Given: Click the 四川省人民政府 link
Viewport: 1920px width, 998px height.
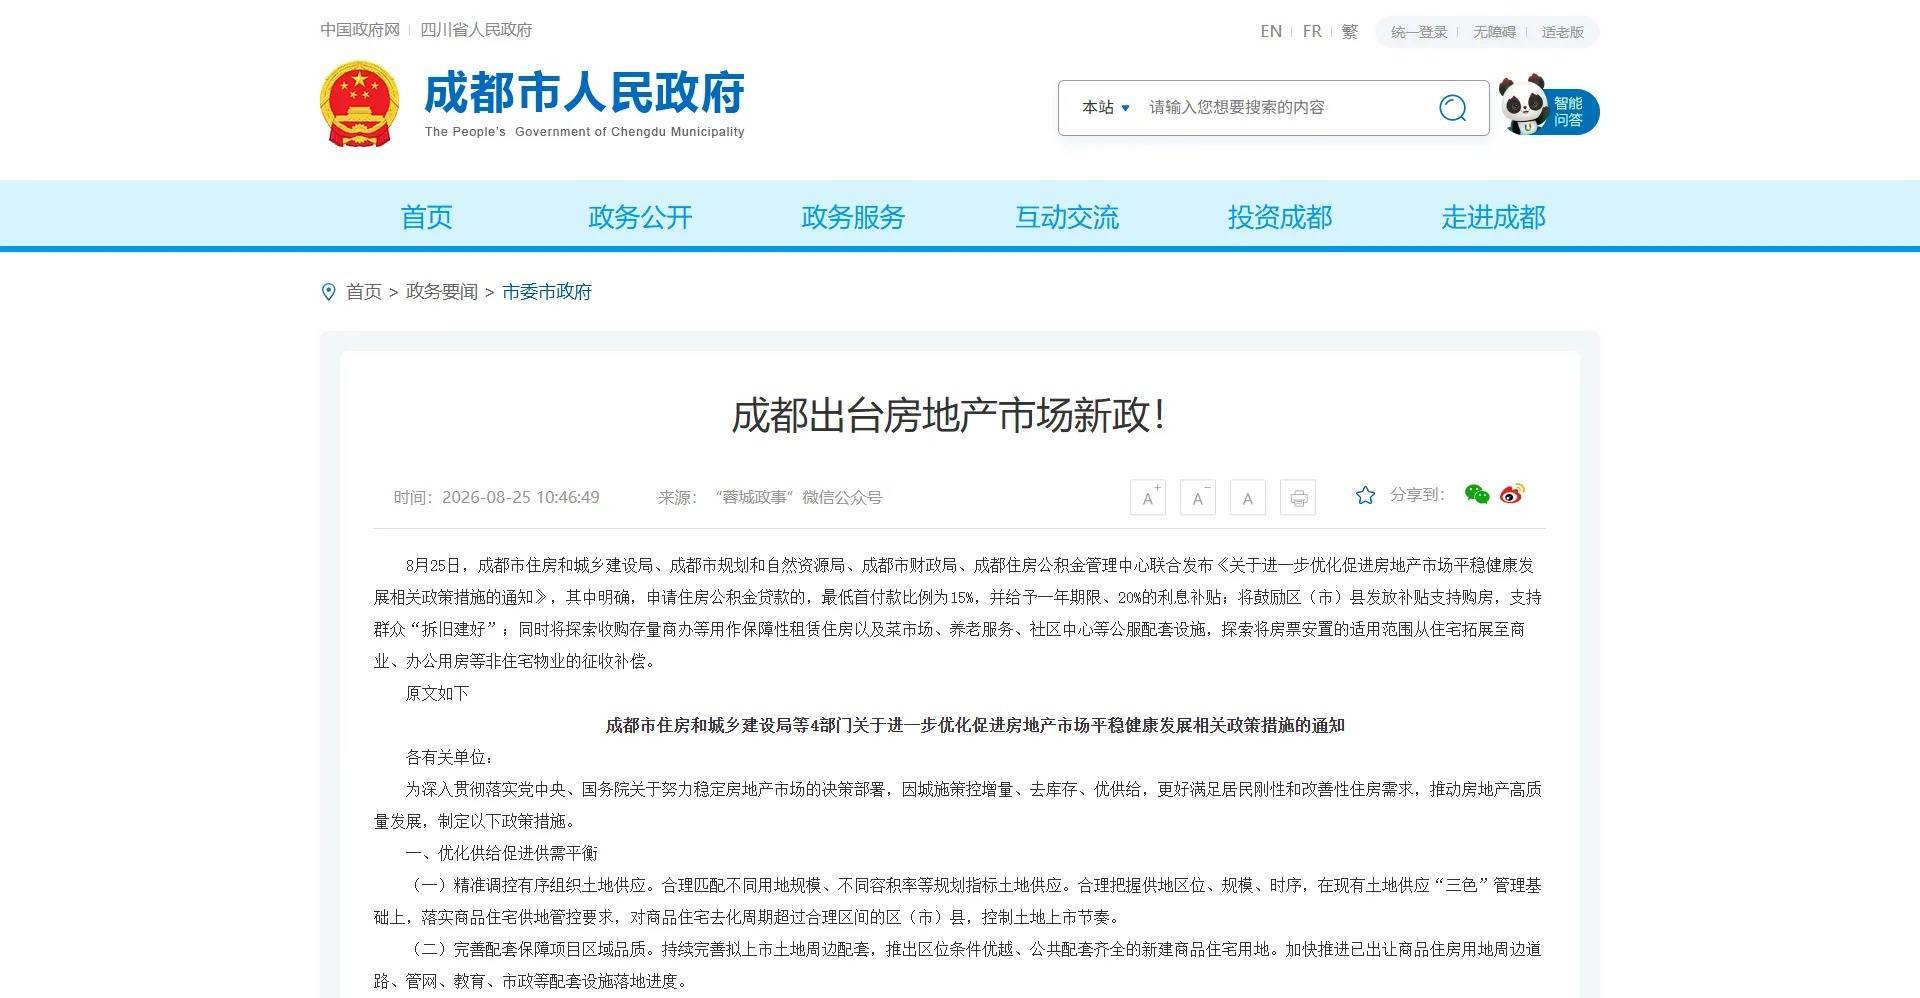Looking at the screenshot, I should coord(476,30).
